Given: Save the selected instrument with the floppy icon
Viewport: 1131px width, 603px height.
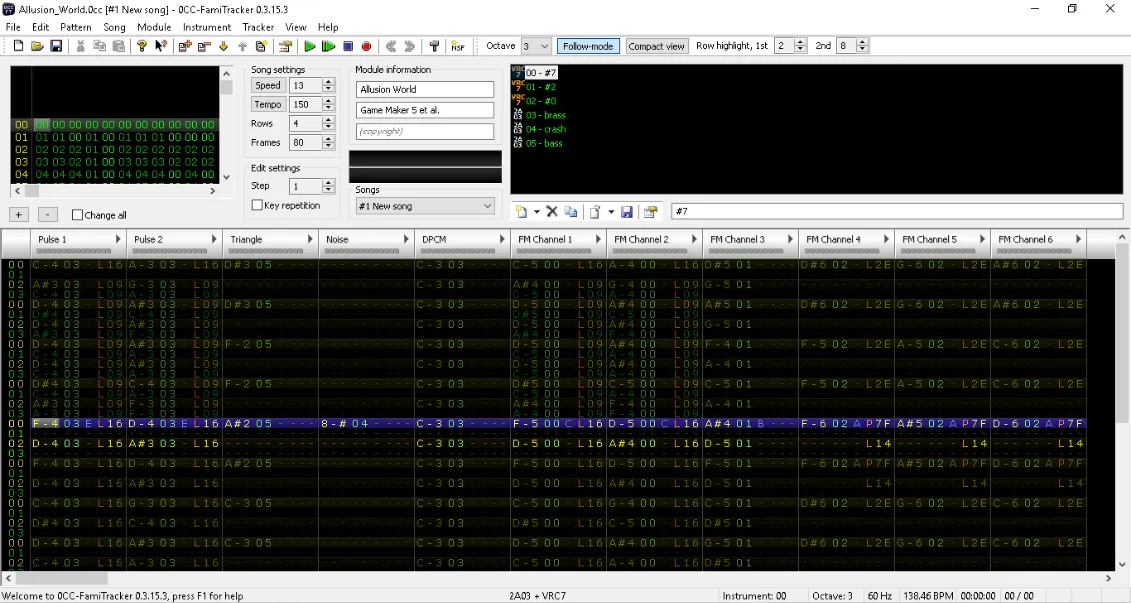Looking at the screenshot, I should point(627,211).
